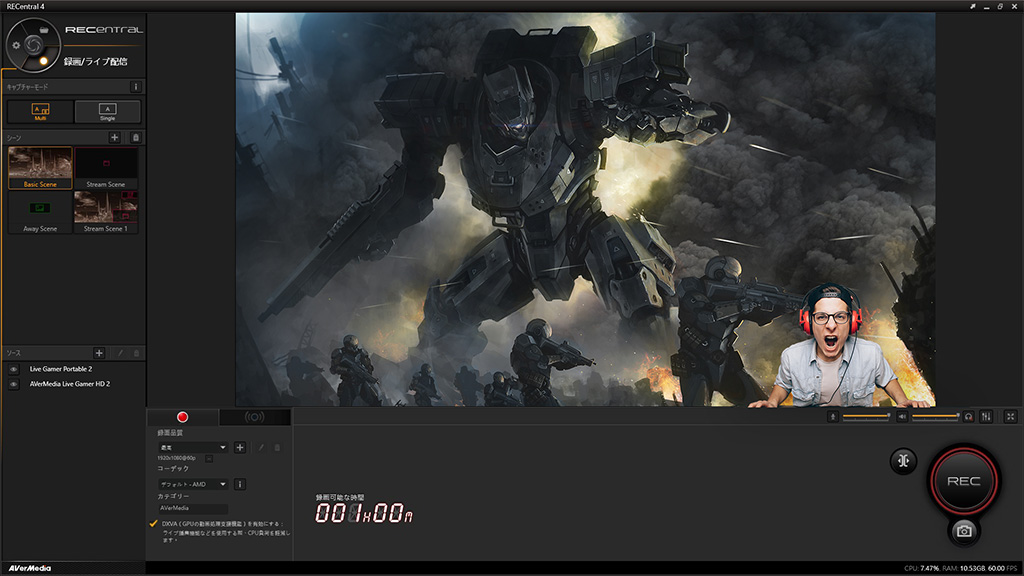Switch to Single capture mode
Screen dimensions: 1024x576
pos(107,112)
